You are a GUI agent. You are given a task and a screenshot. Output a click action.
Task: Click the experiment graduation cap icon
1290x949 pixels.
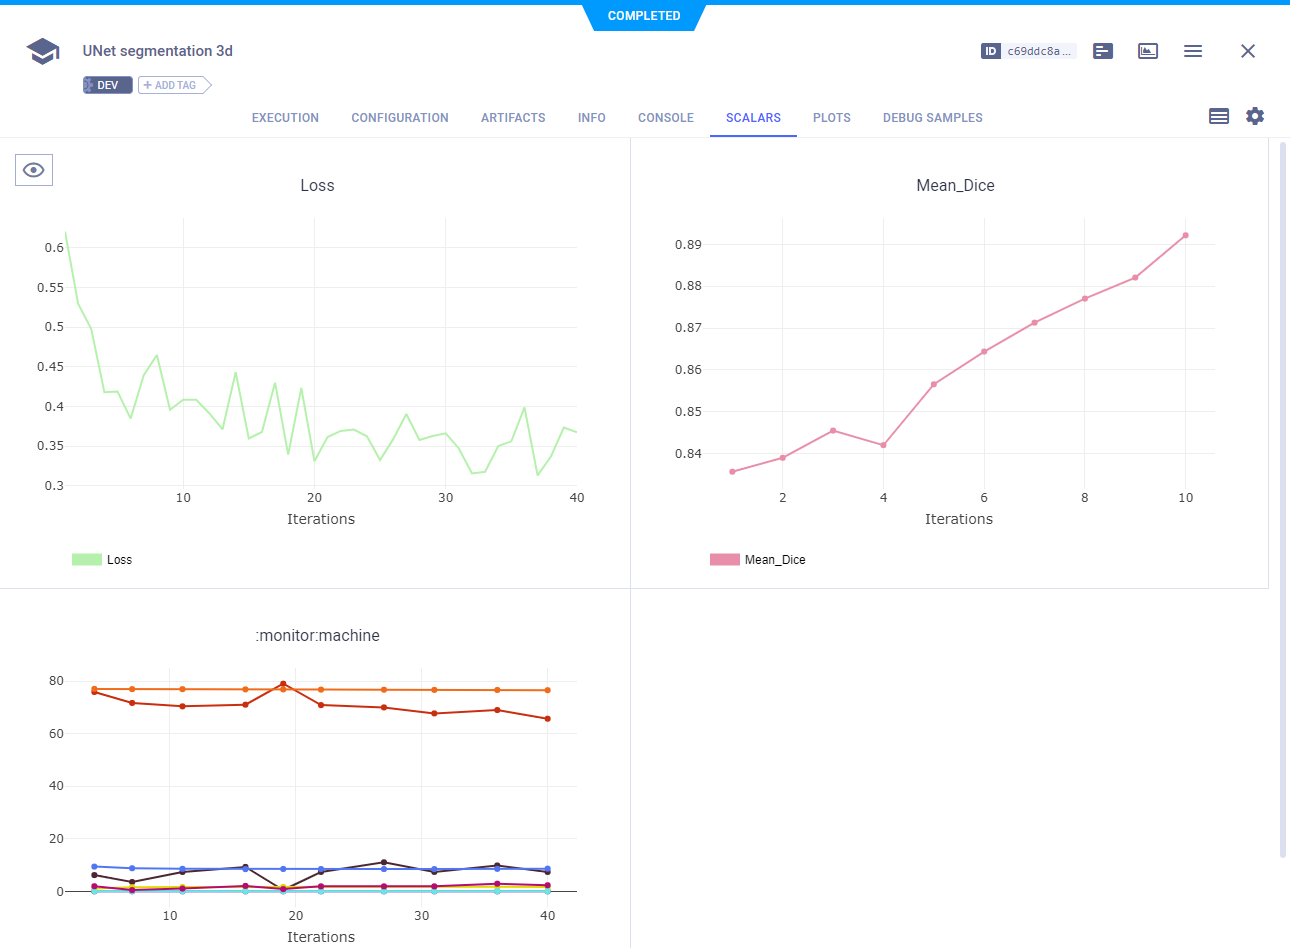pyautogui.click(x=43, y=51)
